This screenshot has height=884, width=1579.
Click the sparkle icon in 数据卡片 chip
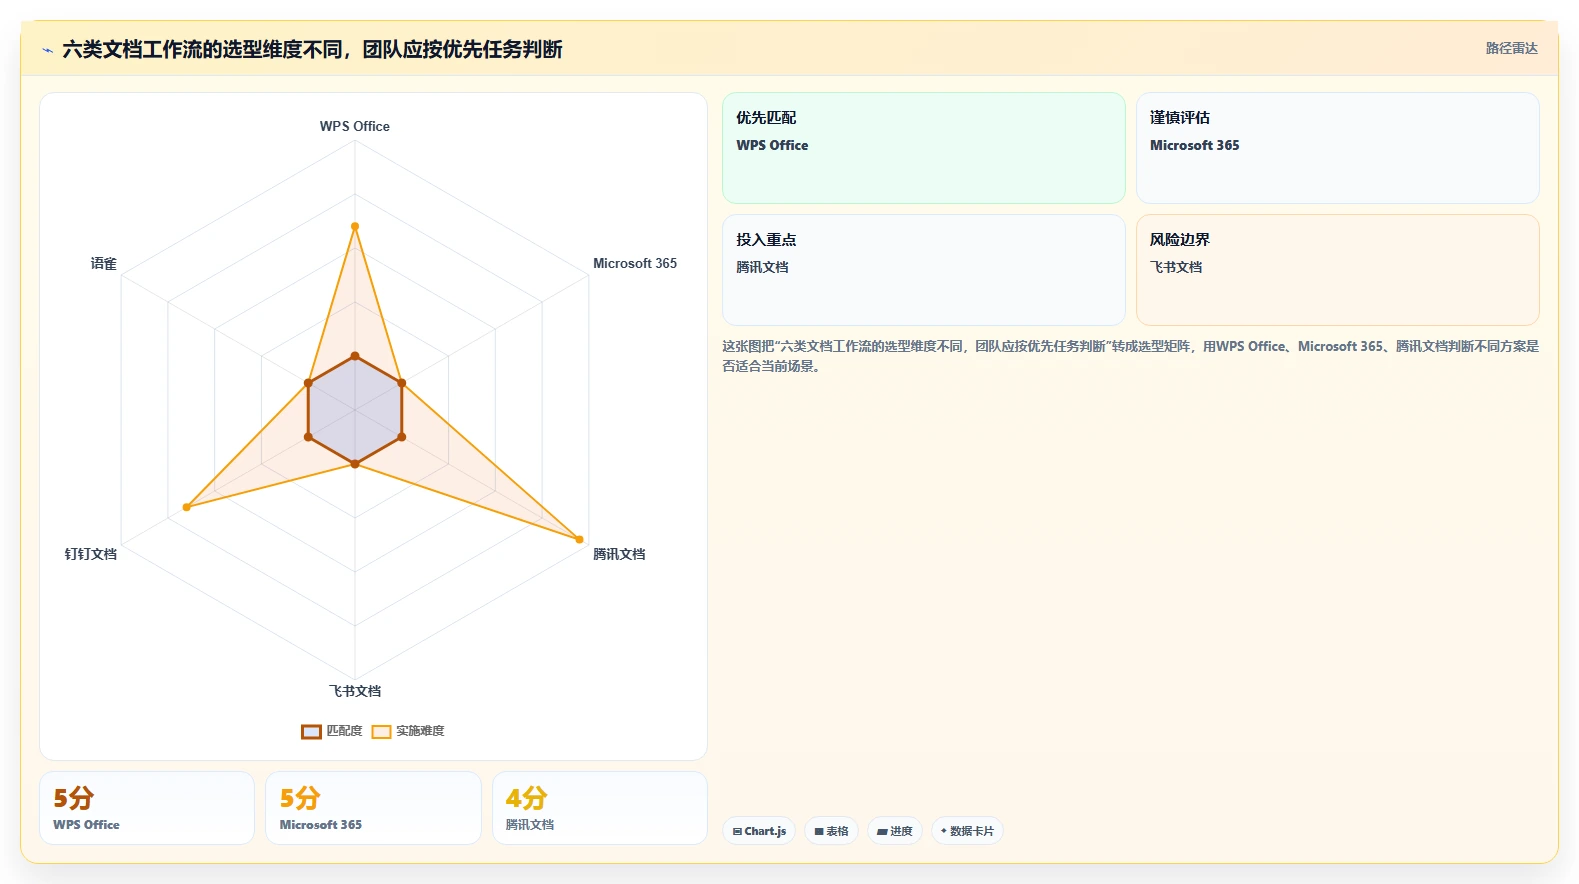[944, 831]
